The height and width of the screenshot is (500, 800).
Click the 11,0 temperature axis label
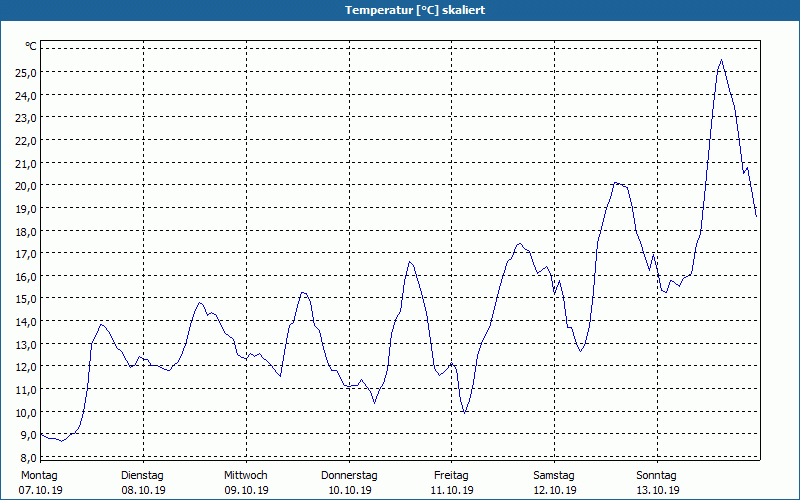26,390
